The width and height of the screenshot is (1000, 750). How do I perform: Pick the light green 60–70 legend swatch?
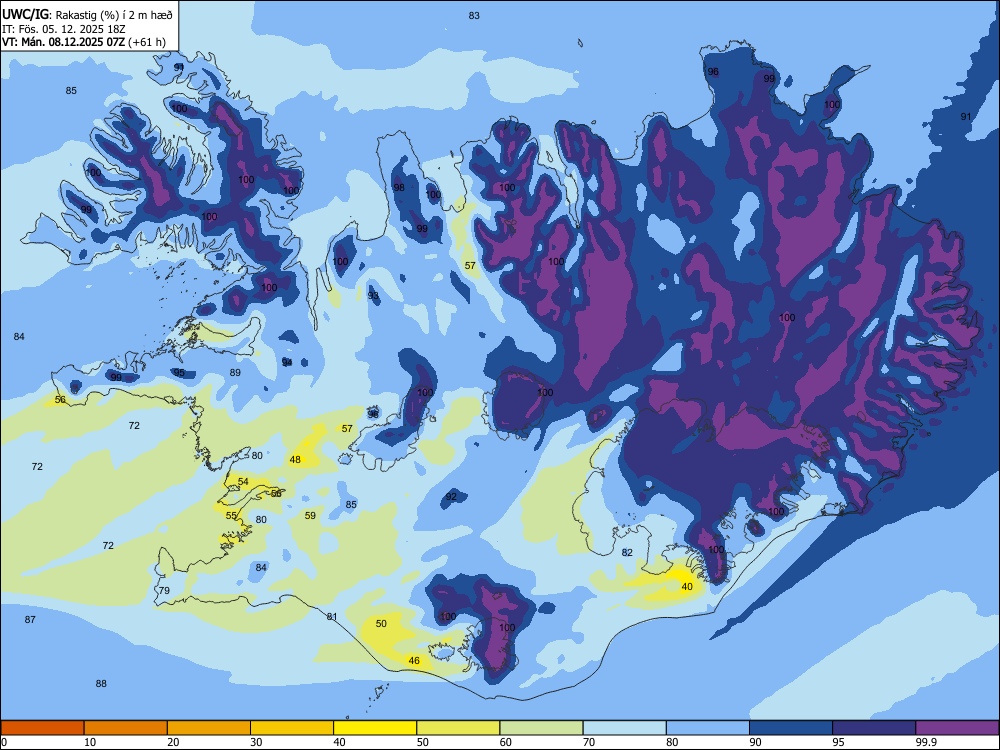pos(541,728)
